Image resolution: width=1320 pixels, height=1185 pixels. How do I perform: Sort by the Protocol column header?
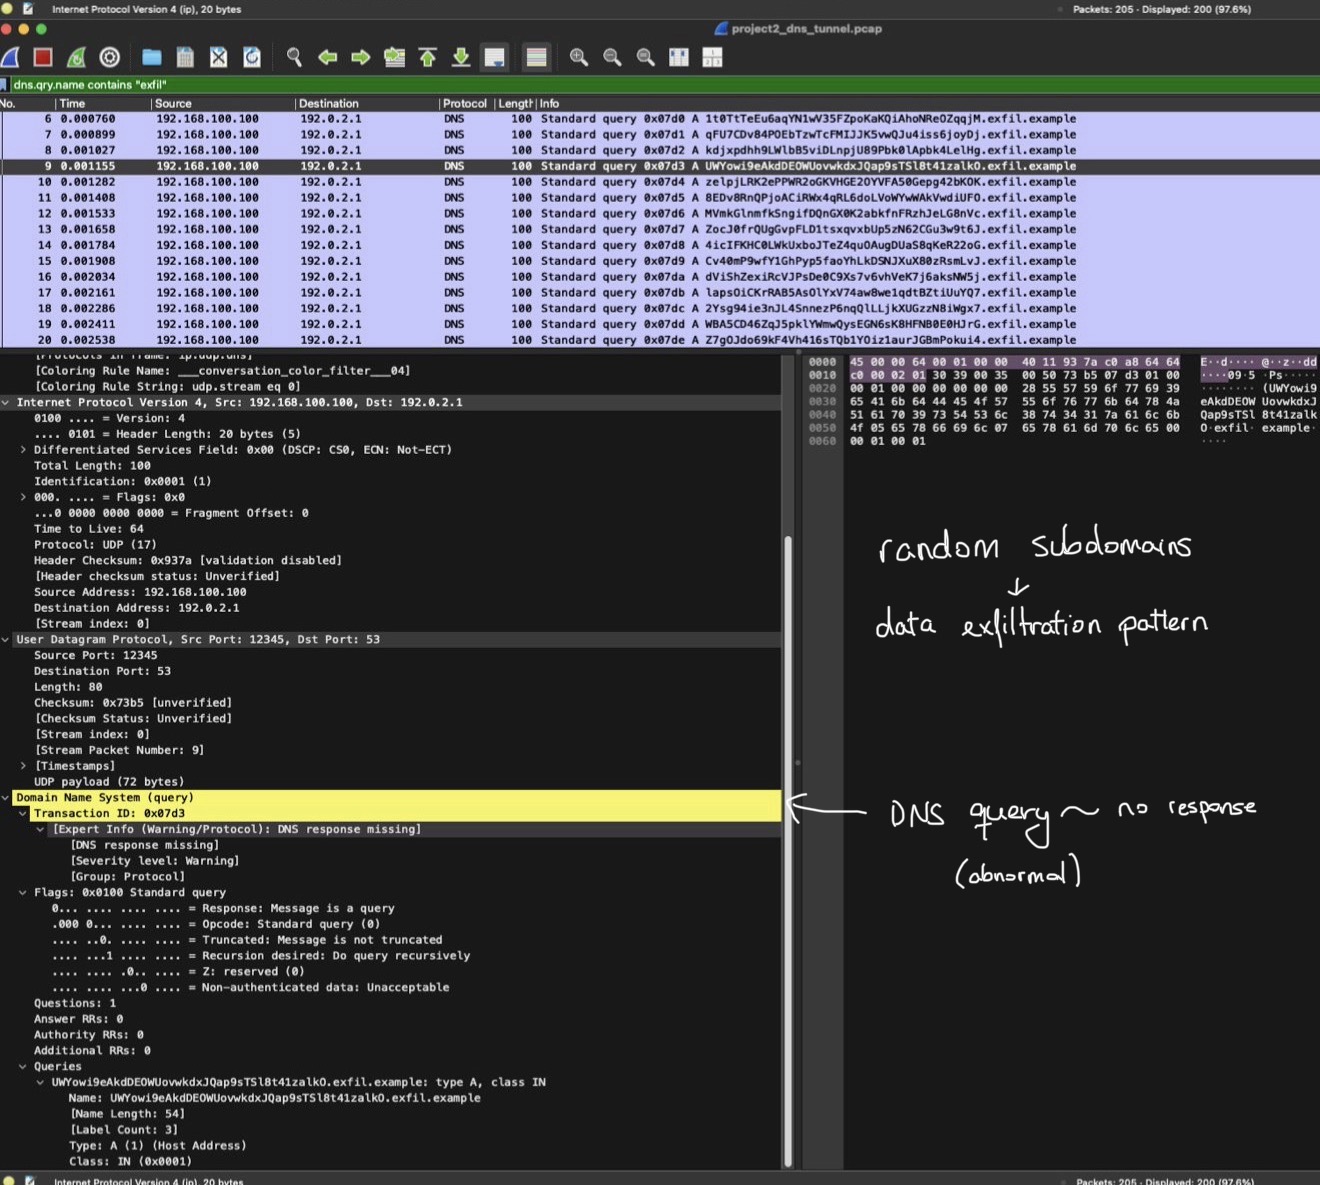(464, 104)
